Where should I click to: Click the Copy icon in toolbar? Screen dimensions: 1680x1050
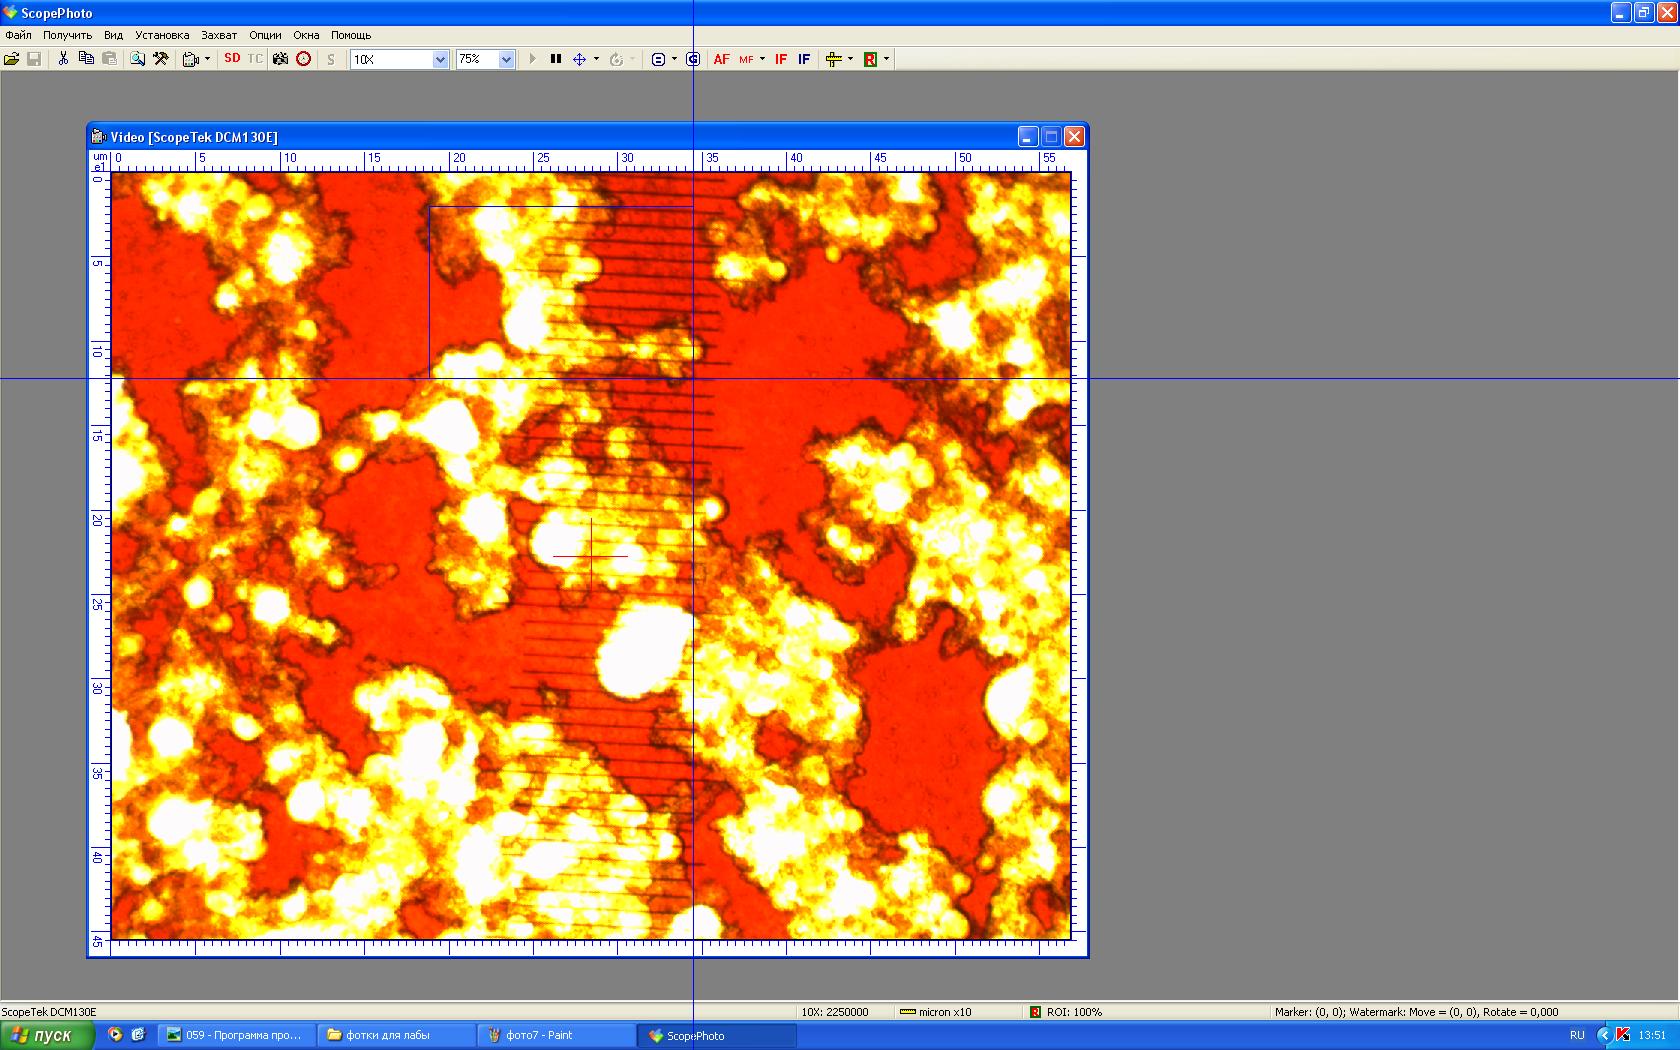pyautogui.click(x=86, y=59)
